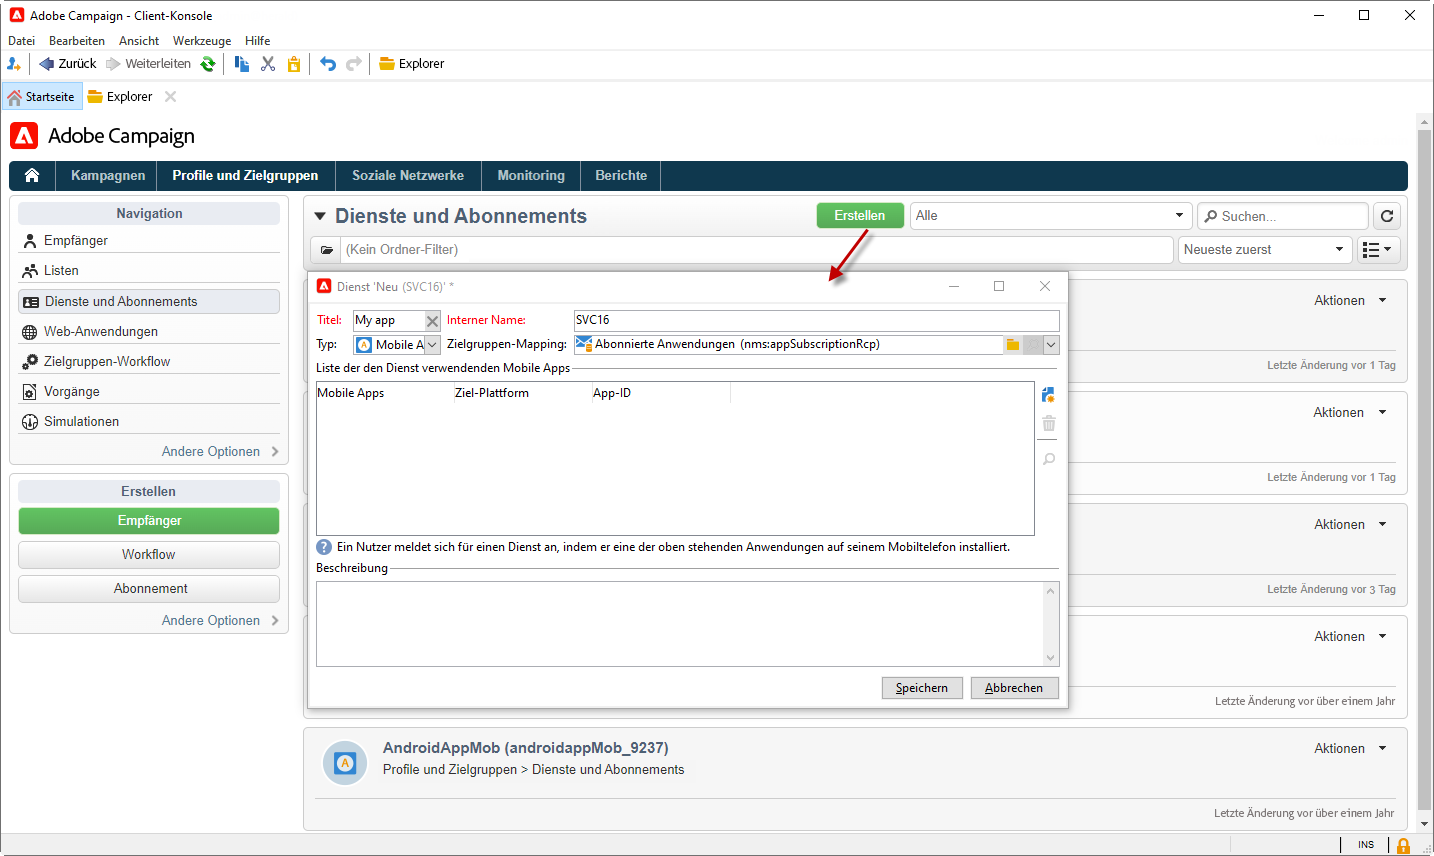Open the Neueste zuerst sort dropdown

click(1265, 250)
